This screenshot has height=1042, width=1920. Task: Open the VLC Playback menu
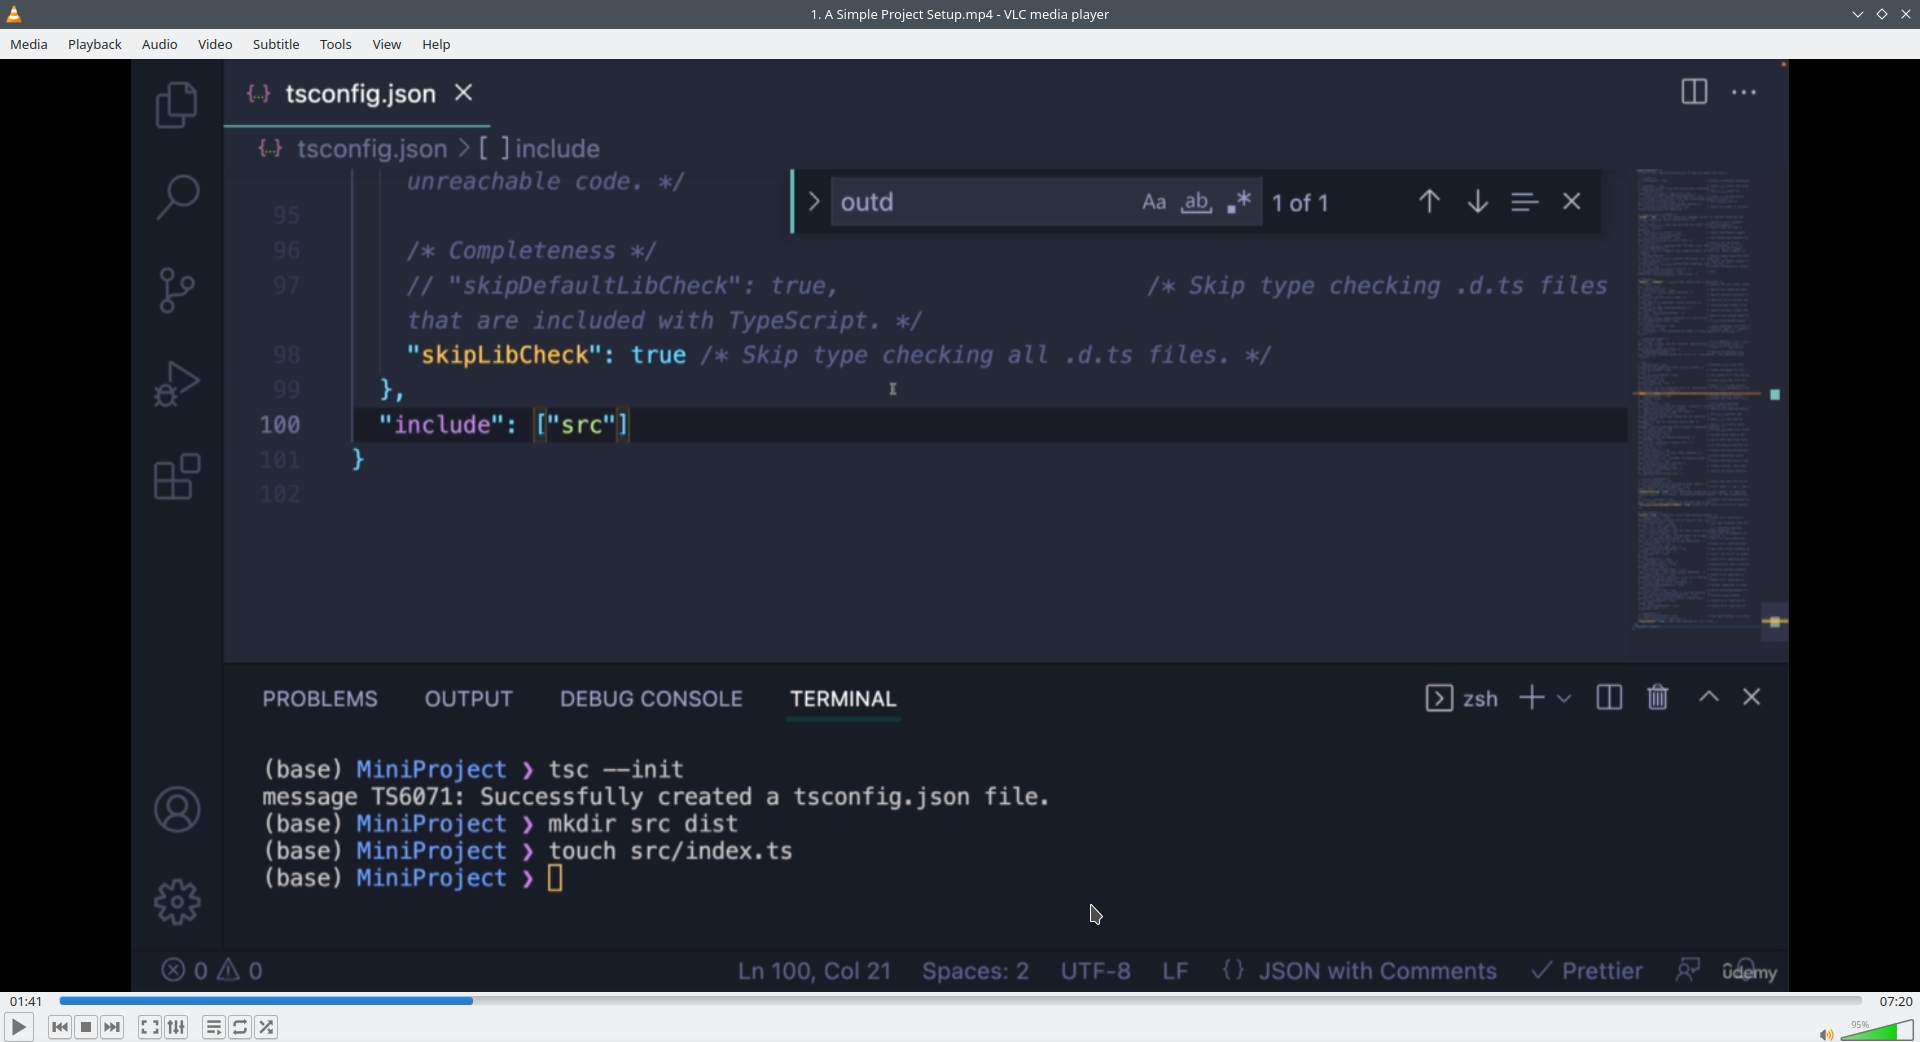[95, 44]
